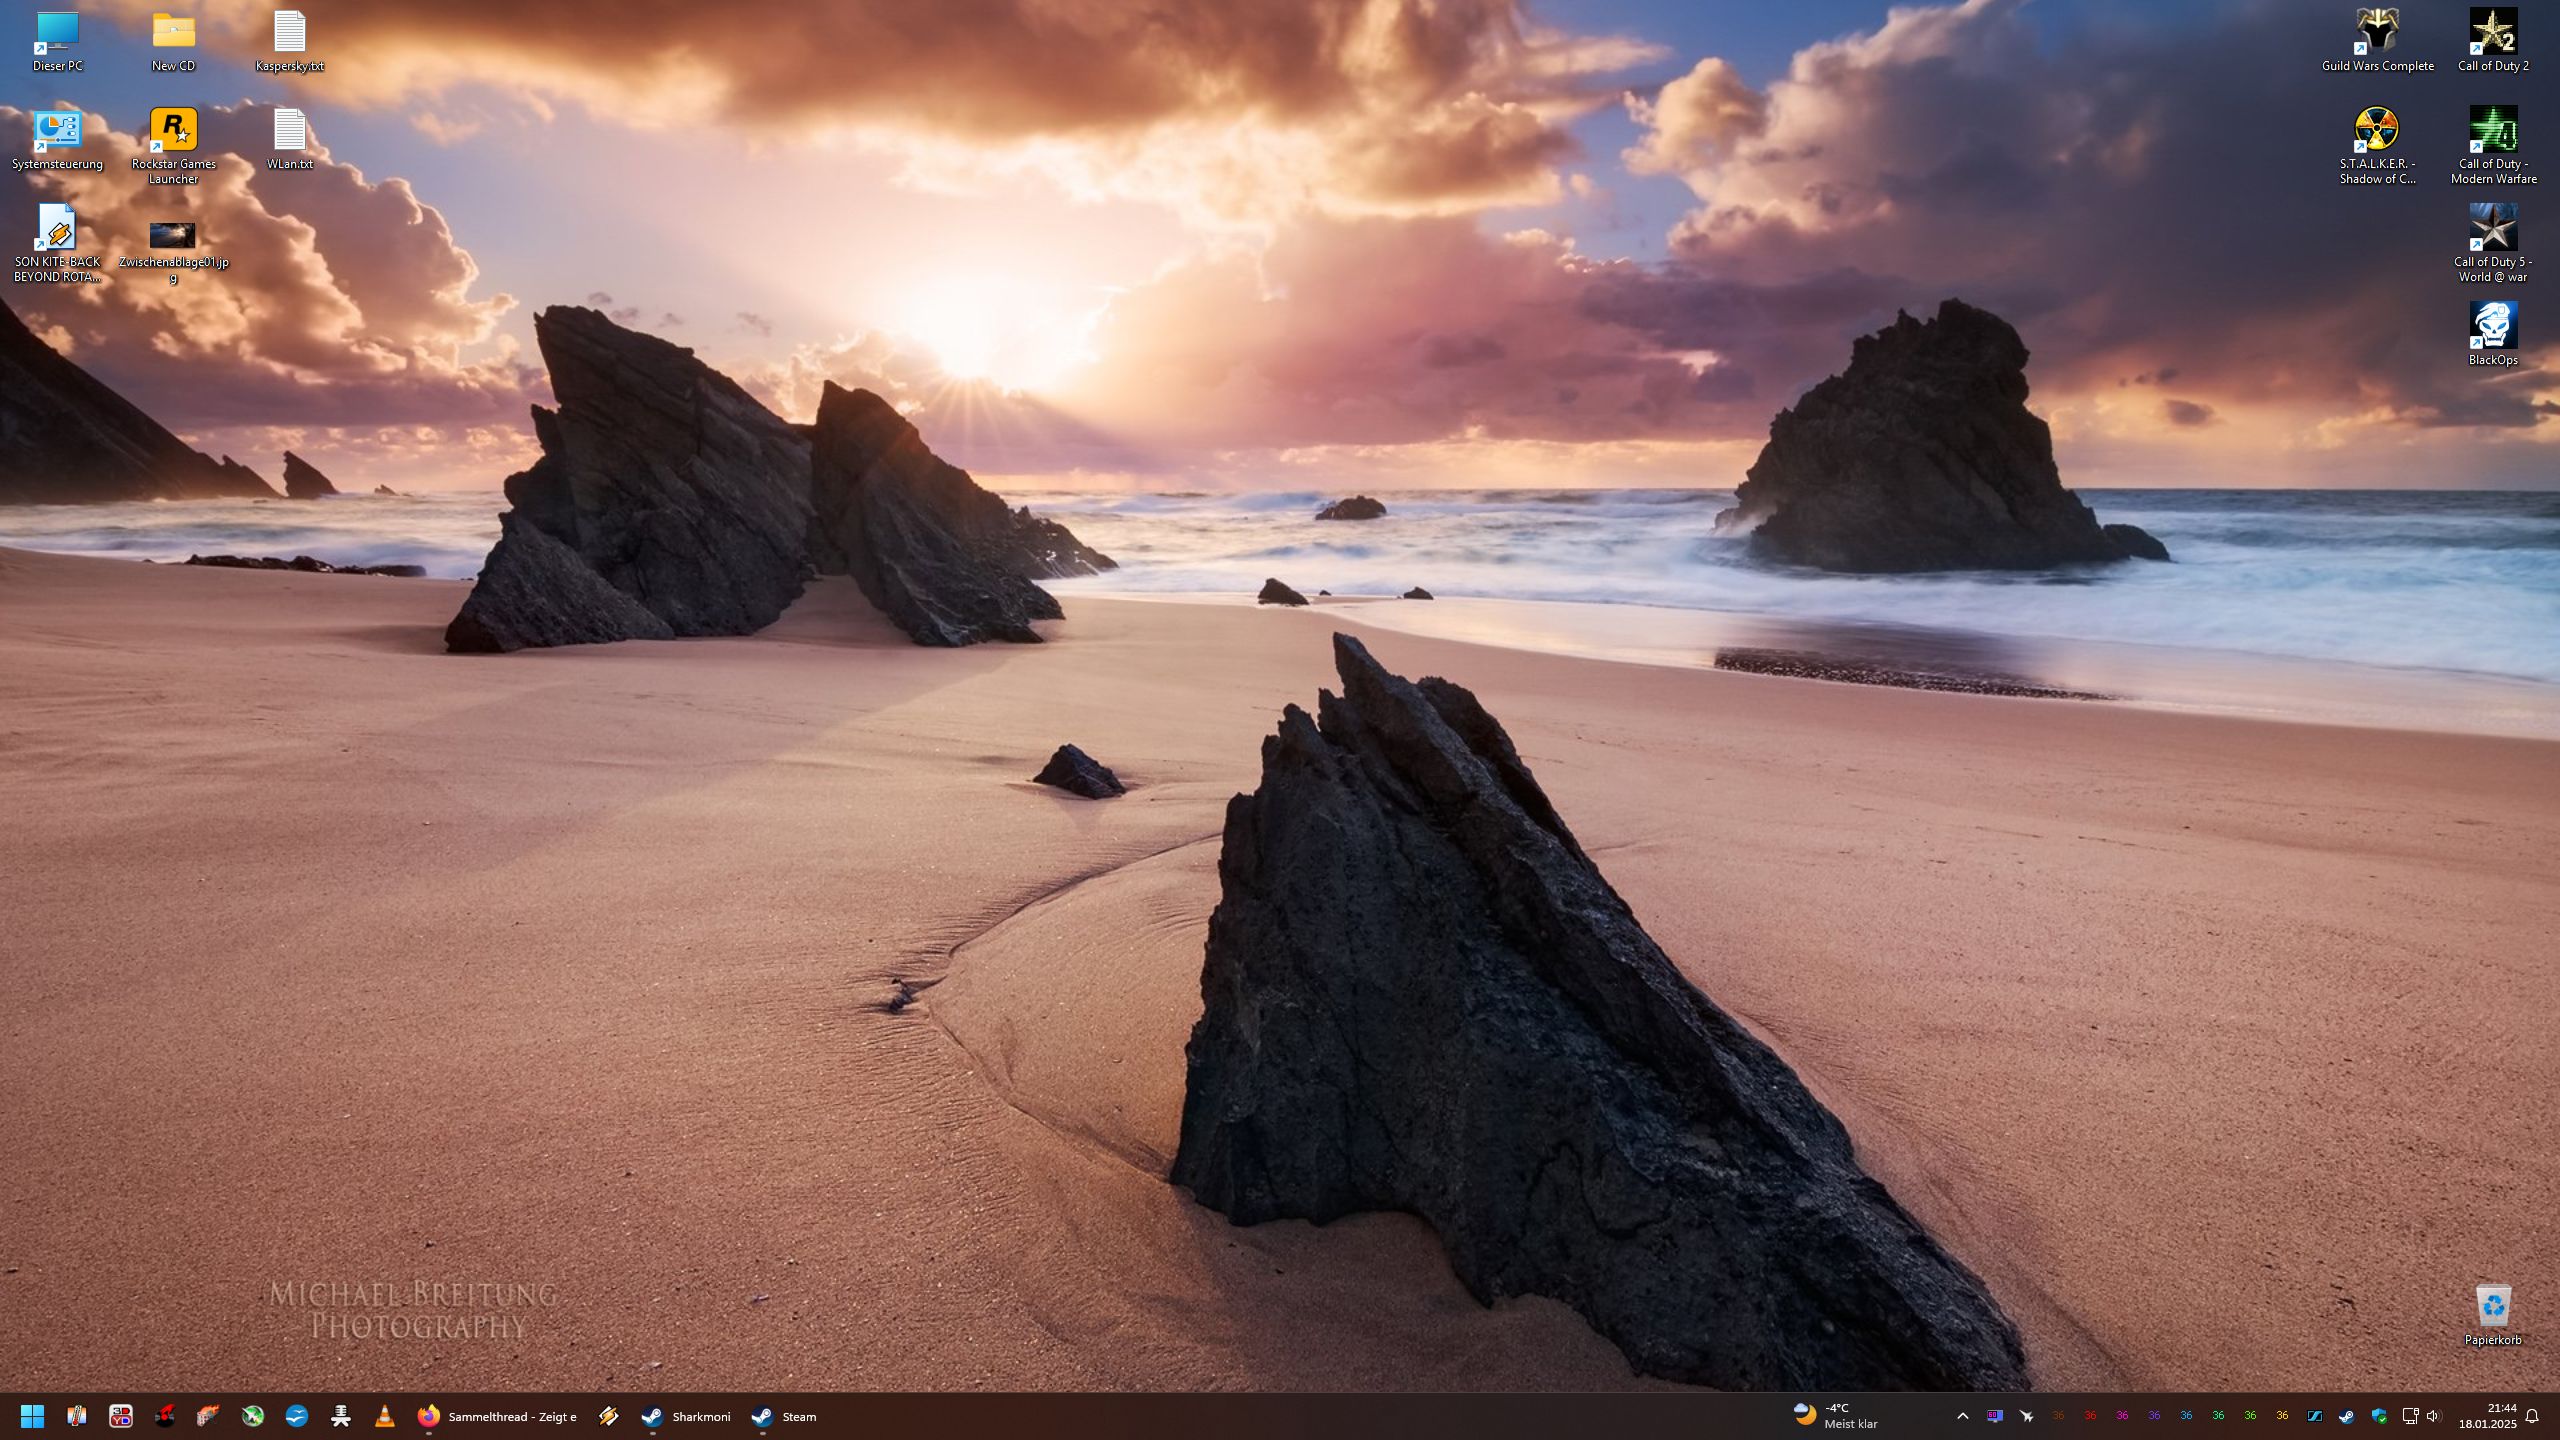2560x1440 pixels.
Task: Click the volume speaker tray icon
Action: coord(2433,1416)
